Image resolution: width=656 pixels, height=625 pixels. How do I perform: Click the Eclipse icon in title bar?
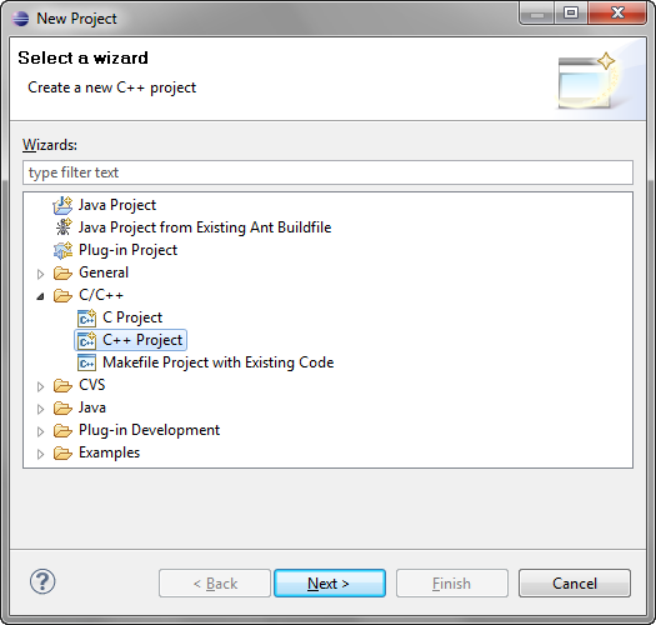point(20,17)
